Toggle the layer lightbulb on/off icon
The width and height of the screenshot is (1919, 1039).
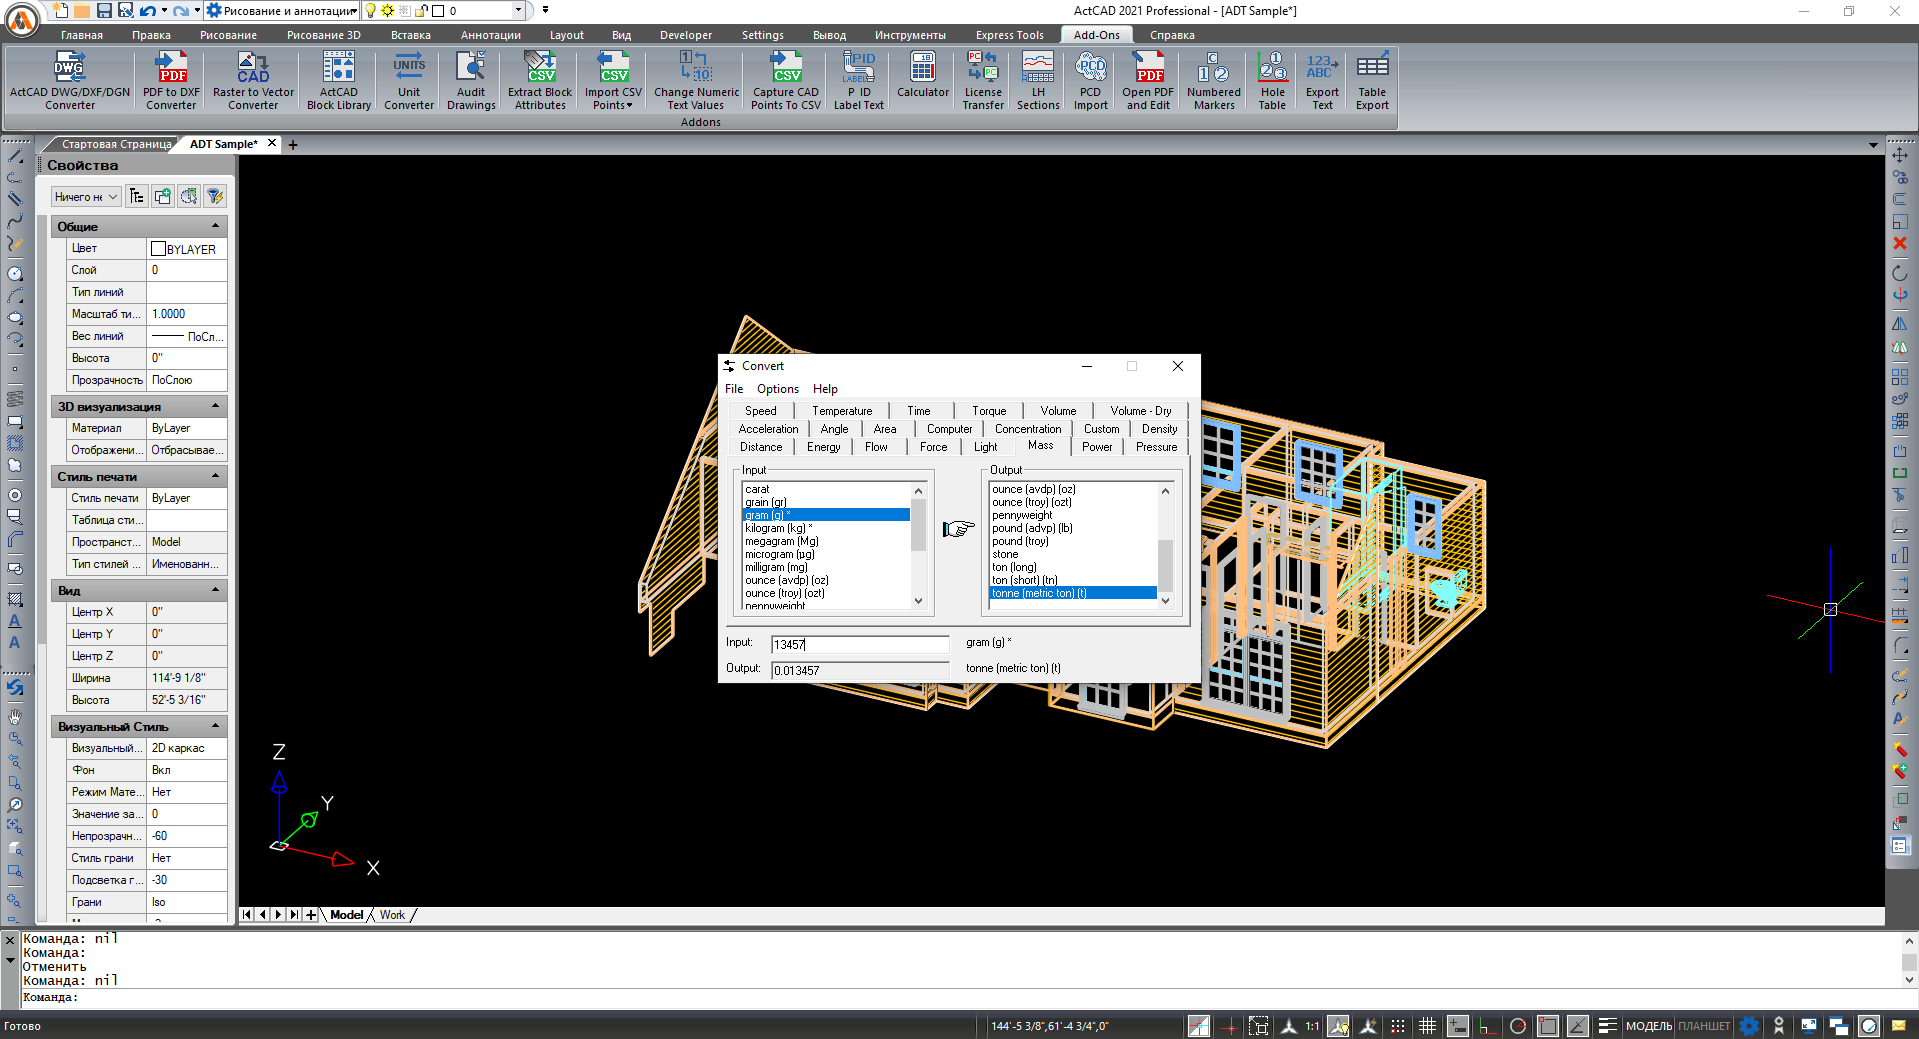(x=371, y=11)
